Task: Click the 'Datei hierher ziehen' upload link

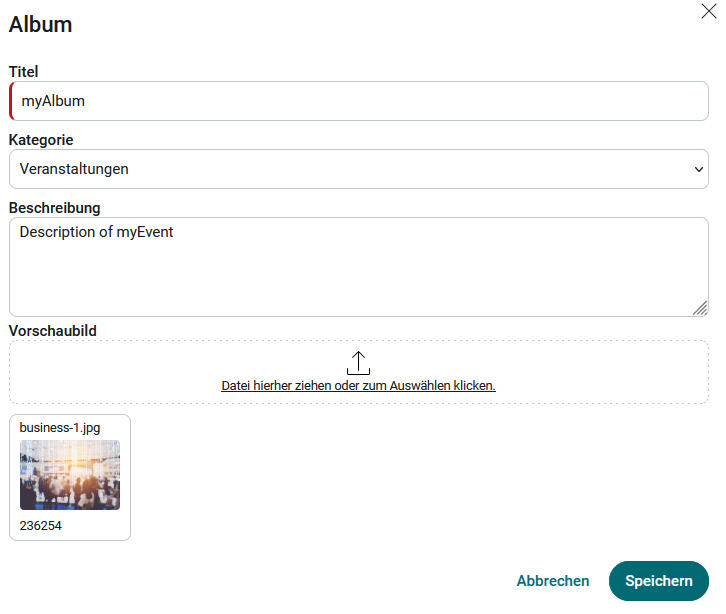Action: coord(358,385)
